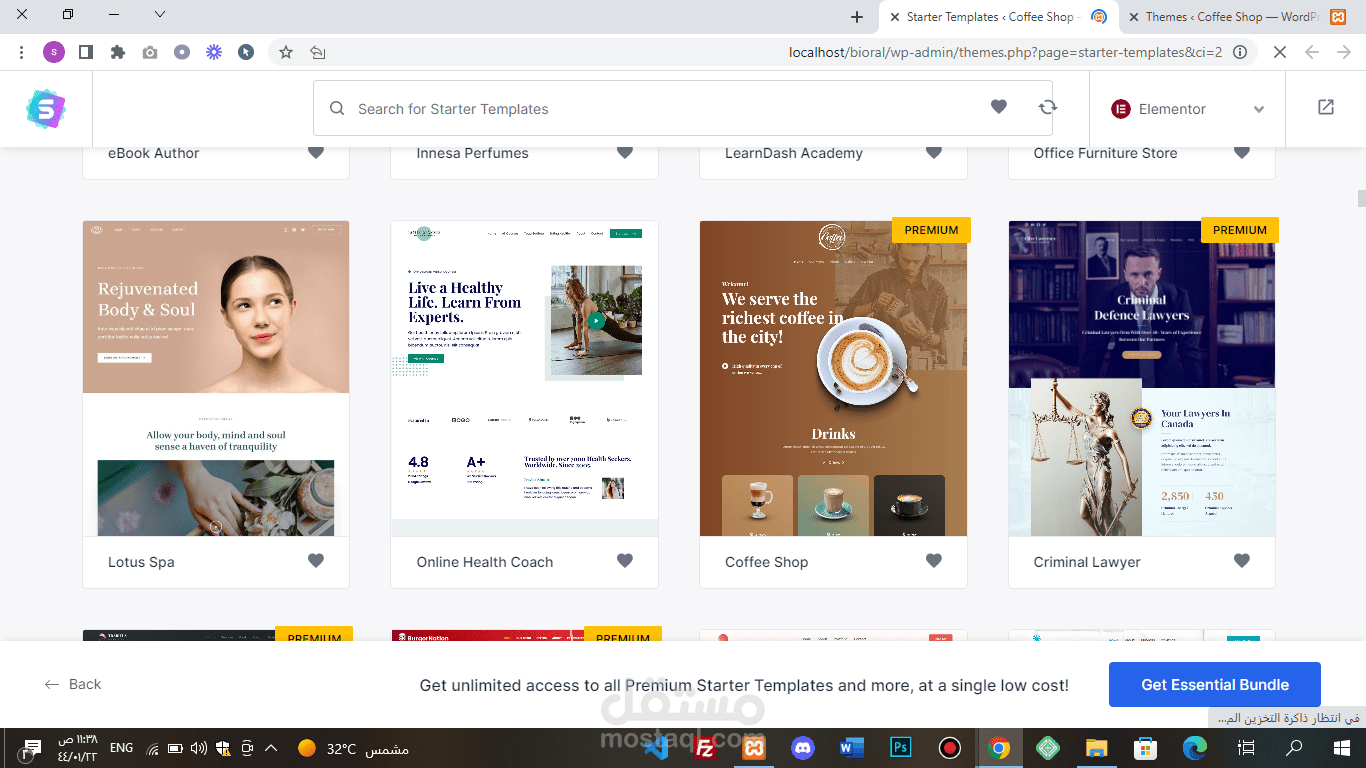Favorite the eBook Author template

point(316,152)
